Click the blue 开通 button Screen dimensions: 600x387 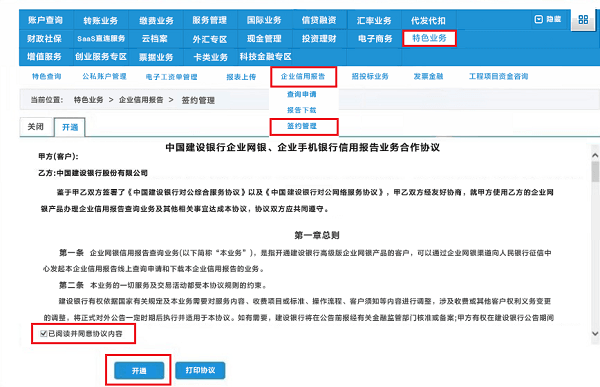[139, 370]
